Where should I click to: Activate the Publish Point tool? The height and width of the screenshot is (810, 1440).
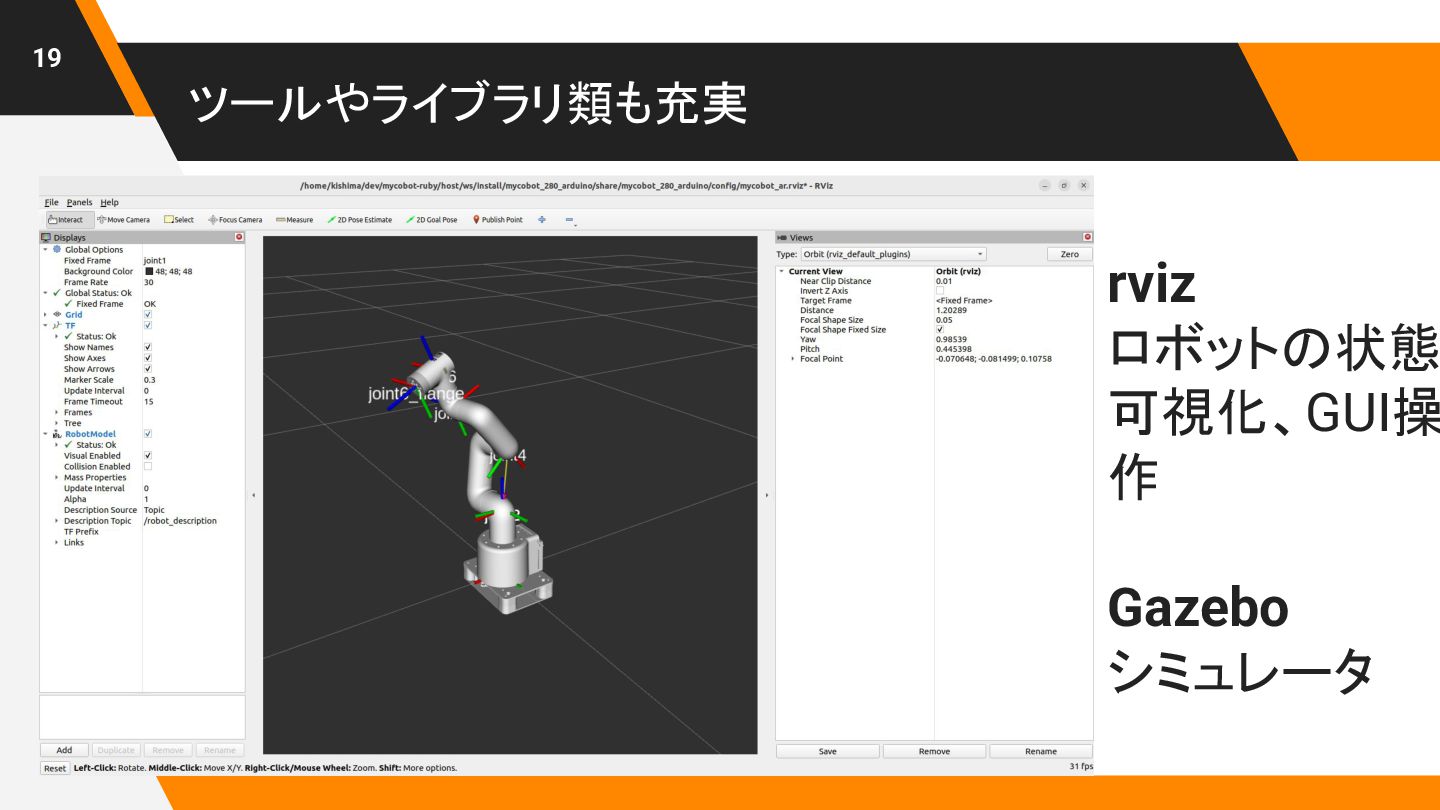coord(497,220)
